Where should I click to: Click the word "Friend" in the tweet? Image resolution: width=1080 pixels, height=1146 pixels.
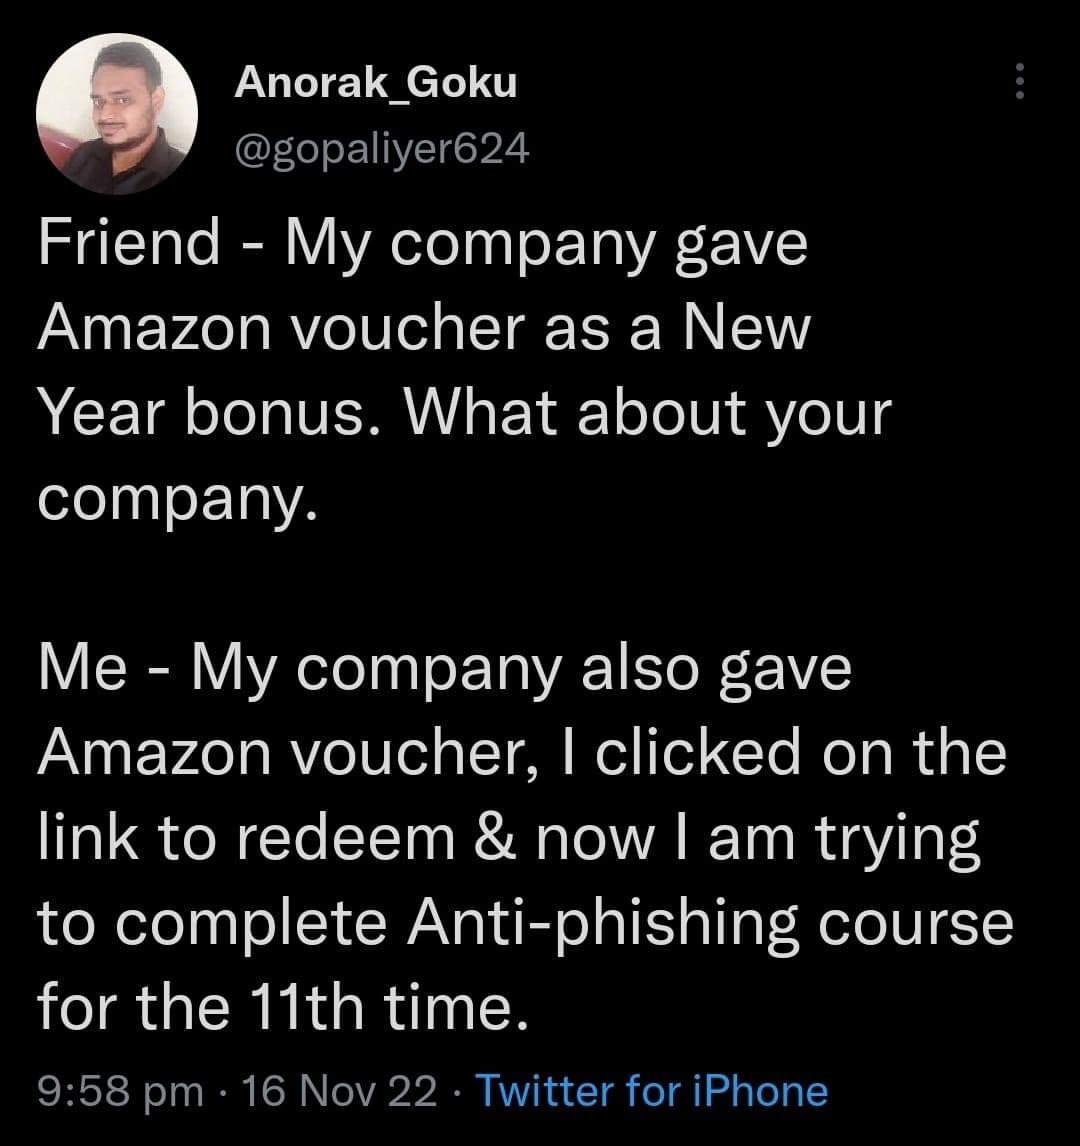(129, 243)
